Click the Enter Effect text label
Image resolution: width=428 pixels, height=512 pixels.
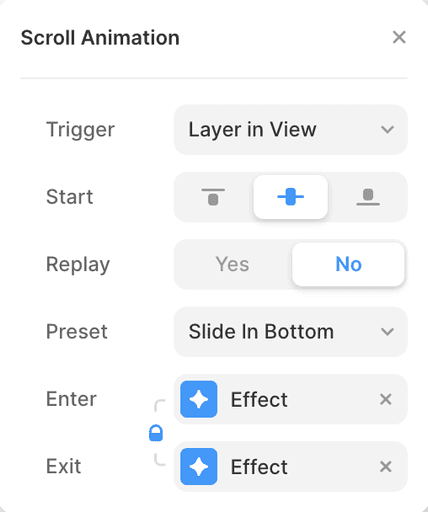(x=259, y=399)
